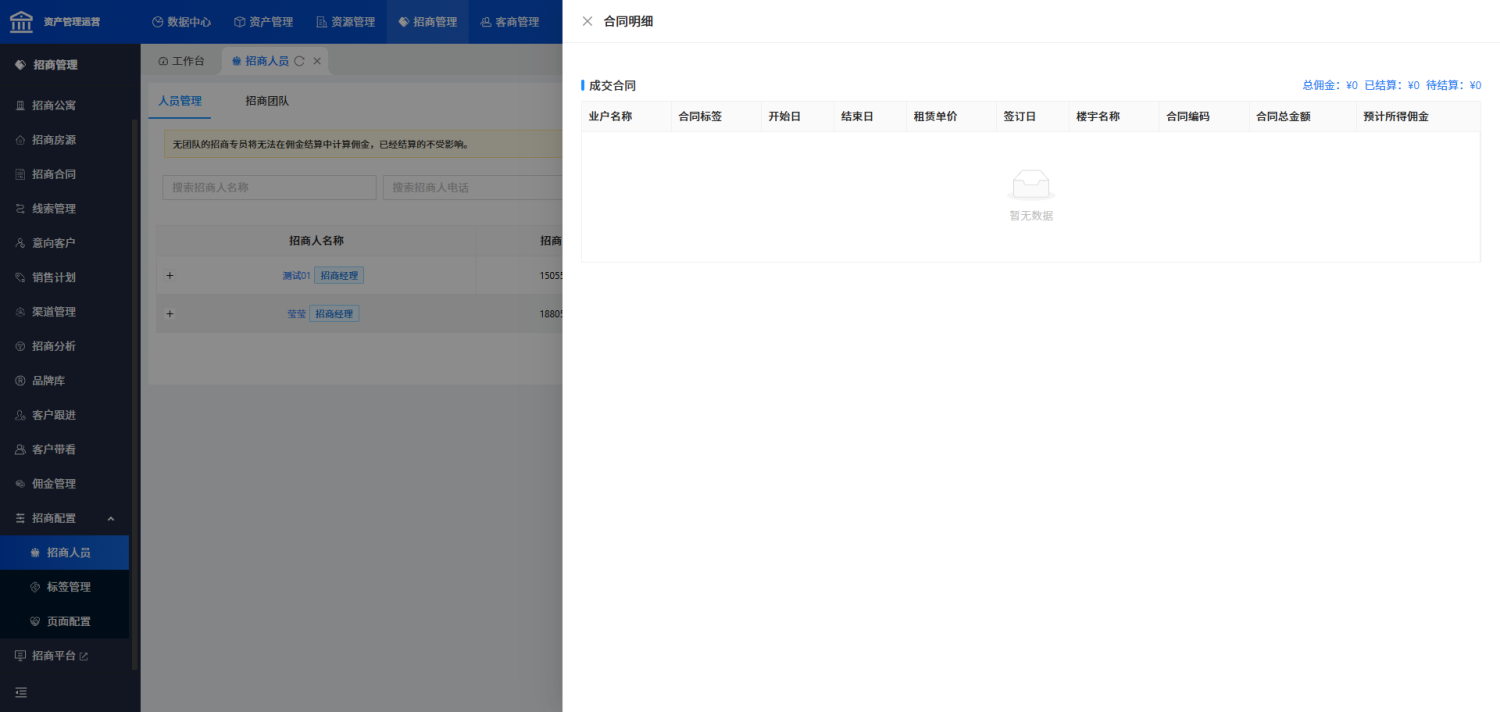Switch to the 招商团队 tab
Screen dimensions: 1500x712
(267, 101)
